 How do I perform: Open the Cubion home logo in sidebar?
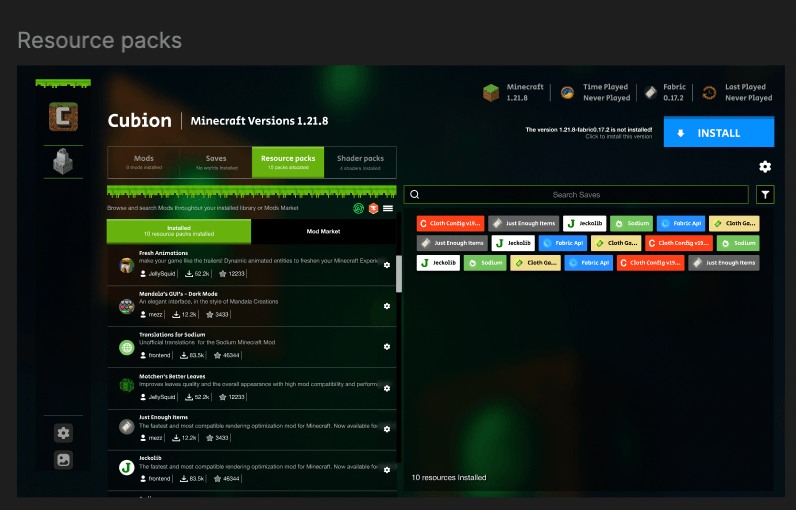pyautogui.click(x=63, y=117)
